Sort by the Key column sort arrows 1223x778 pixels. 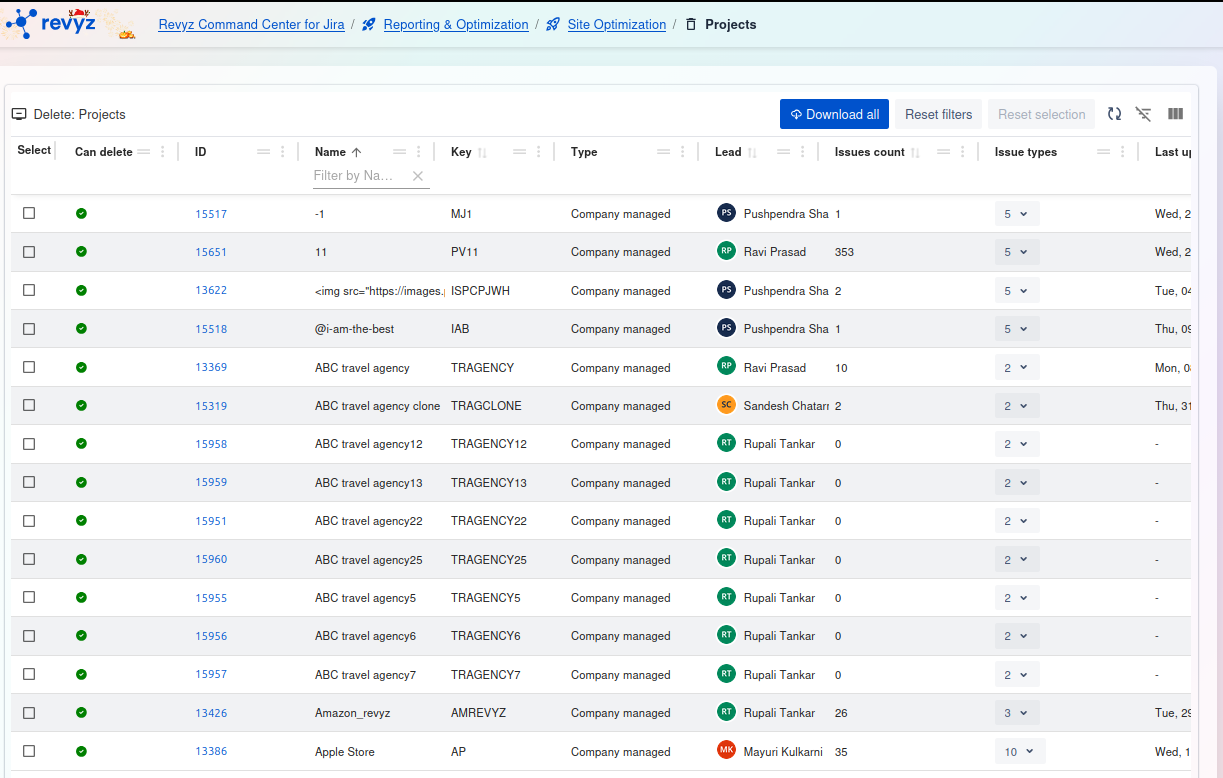(x=482, y=153)
